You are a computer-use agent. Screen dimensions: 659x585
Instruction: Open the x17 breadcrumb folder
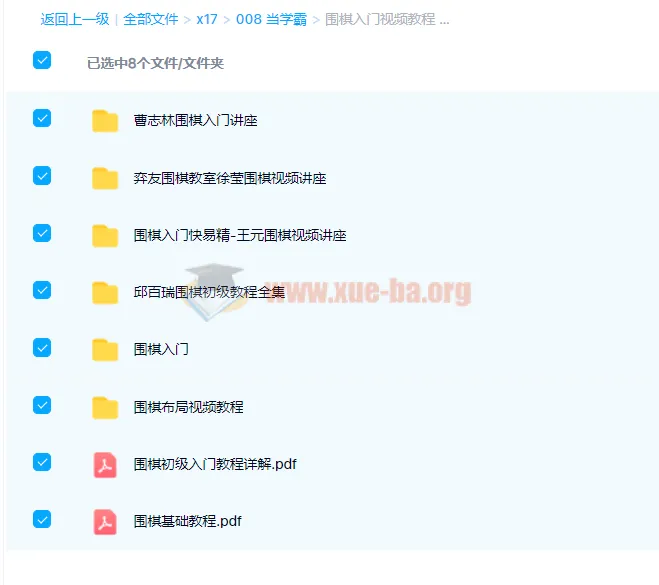click(x=207, y=19)
